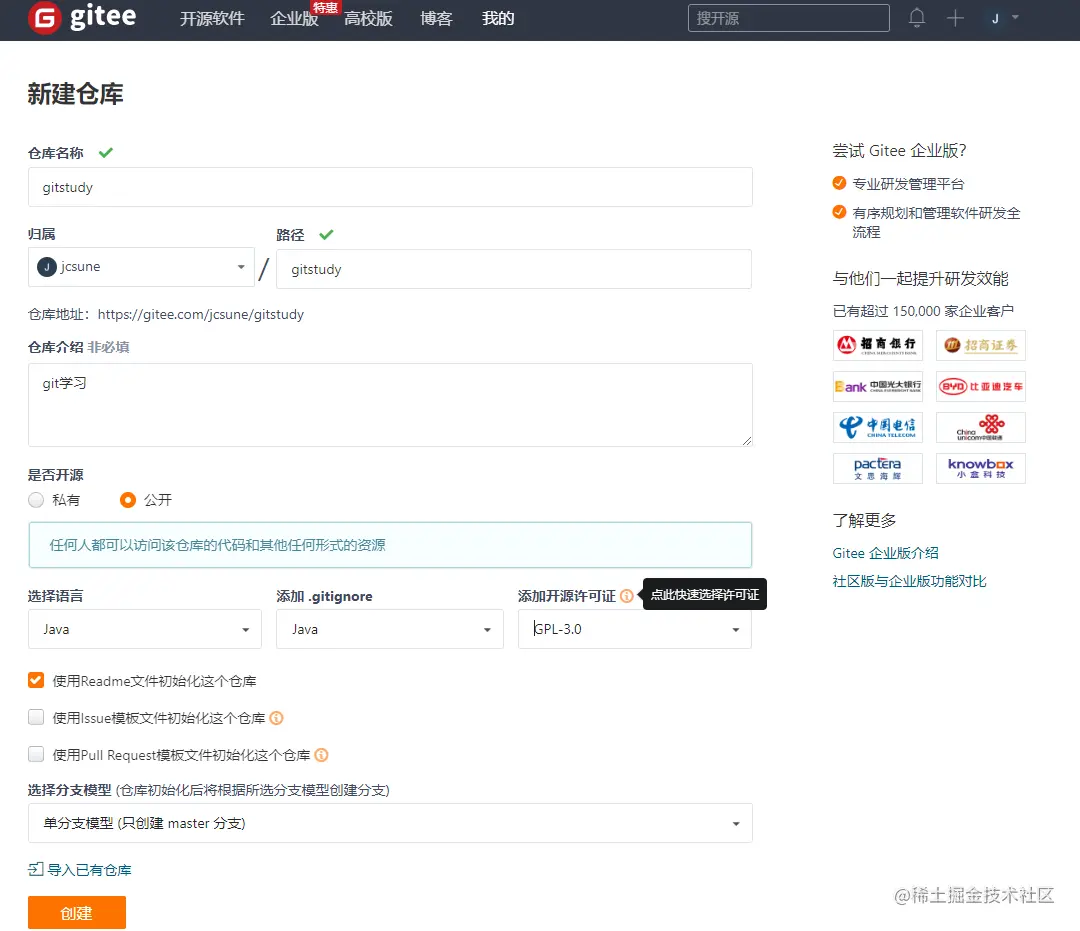The height and width of the screenshot is (931, 1080).
Task: Click the 专业研发管理平台 text
Action: [908, 184]
